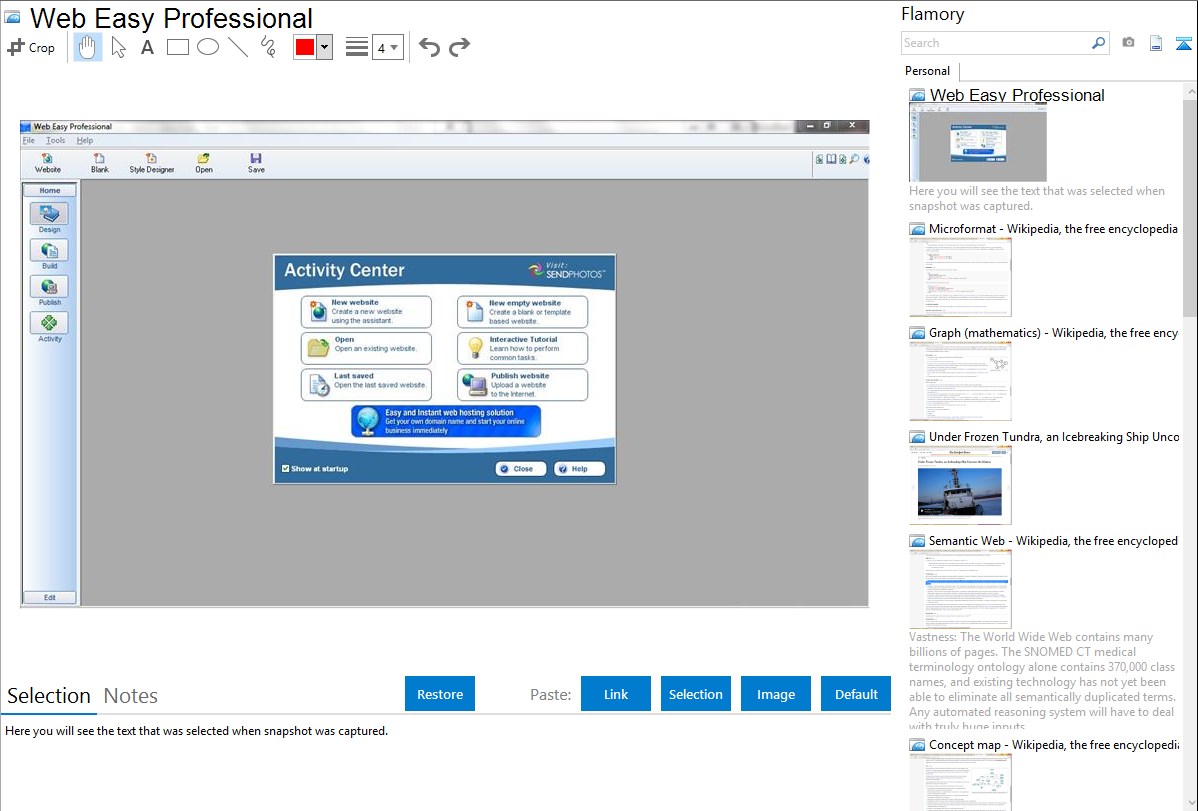Toggle the Show at startup checkbox
The image size is (1198, 811).
click(x=286, y=469)
